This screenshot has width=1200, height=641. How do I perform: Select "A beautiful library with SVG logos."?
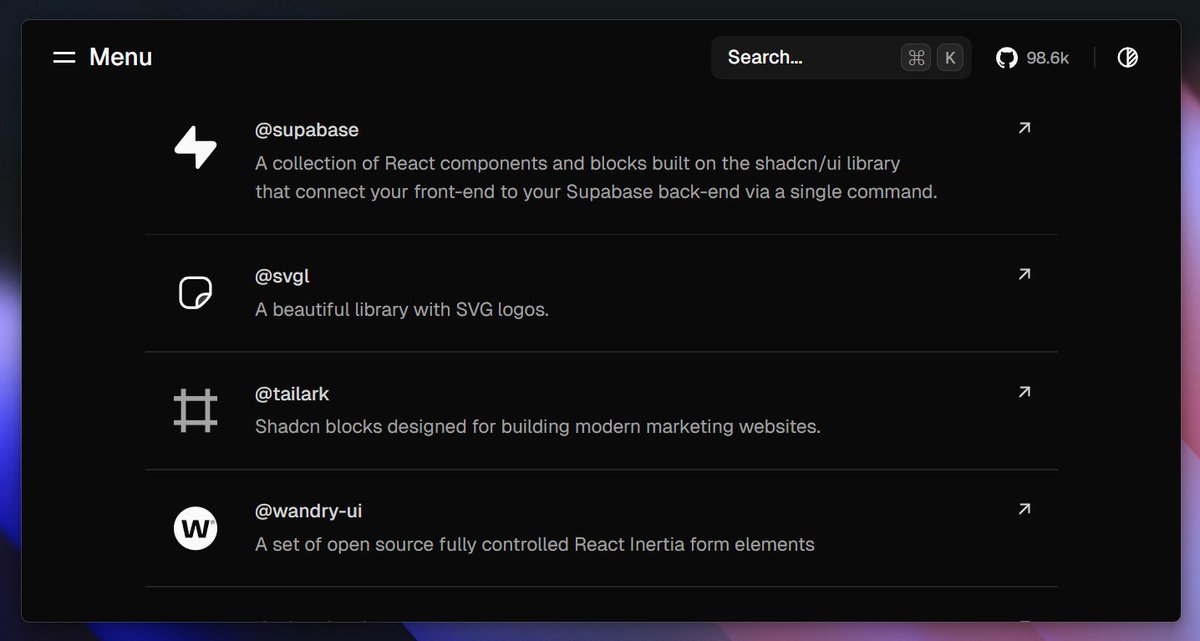pyautogui.click(x=402, y=310)
